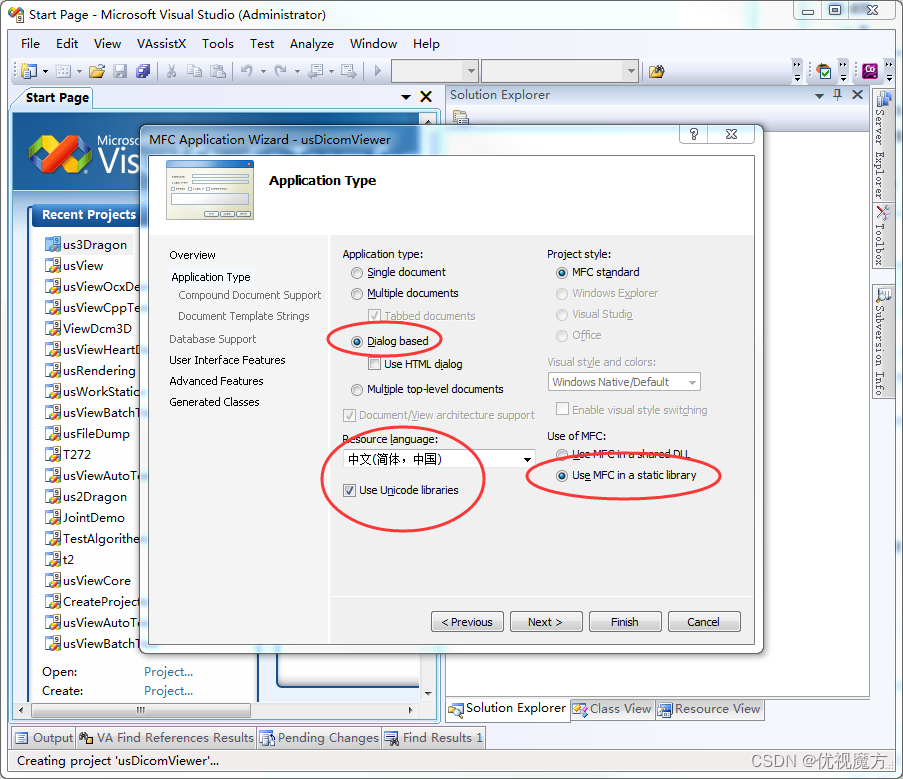
Task: Select Use MFC in a static library
Action: click(x=561, y=476)
